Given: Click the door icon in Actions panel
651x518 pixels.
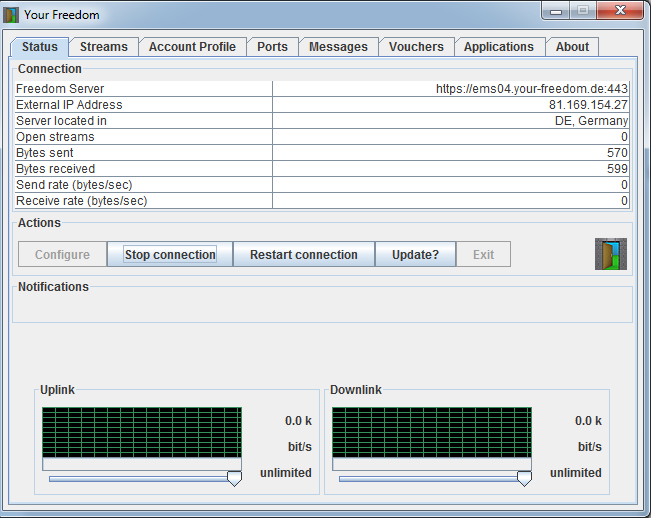Looking at the screenshot, I should pyautogui.click(x=610, y=254).
